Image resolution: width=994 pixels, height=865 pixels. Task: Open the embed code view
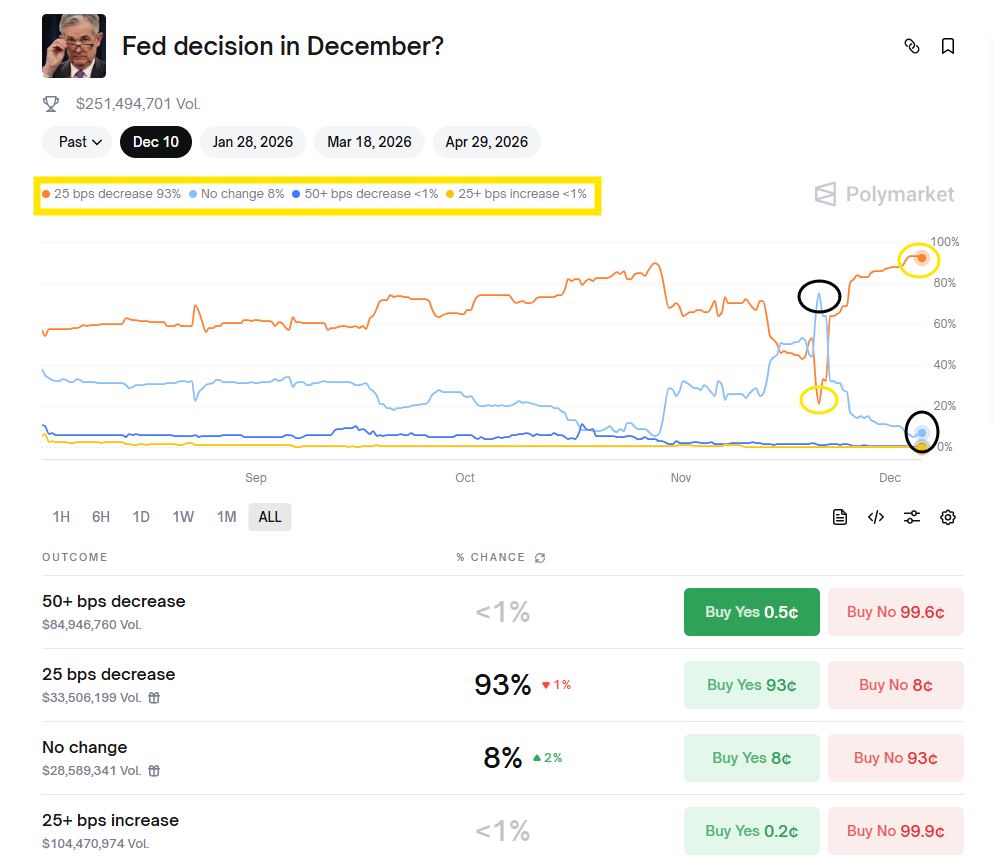point(876,517)
